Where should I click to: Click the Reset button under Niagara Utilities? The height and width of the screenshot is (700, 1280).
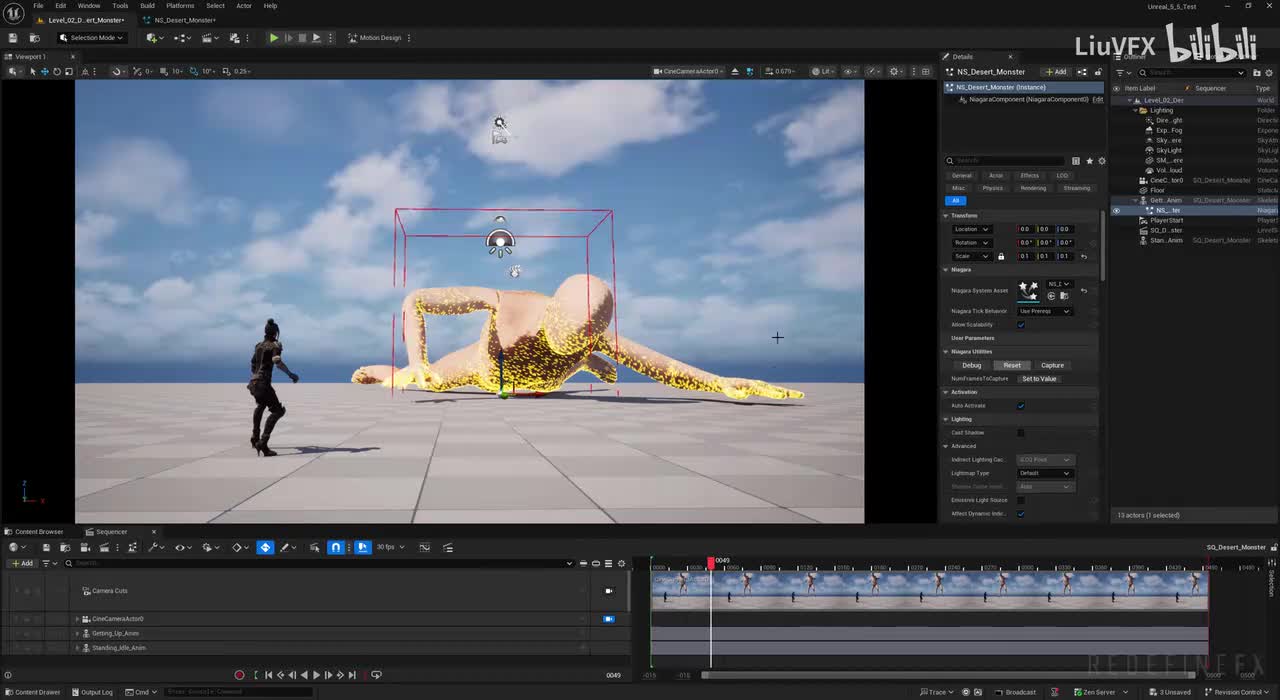click(1012, 365)
